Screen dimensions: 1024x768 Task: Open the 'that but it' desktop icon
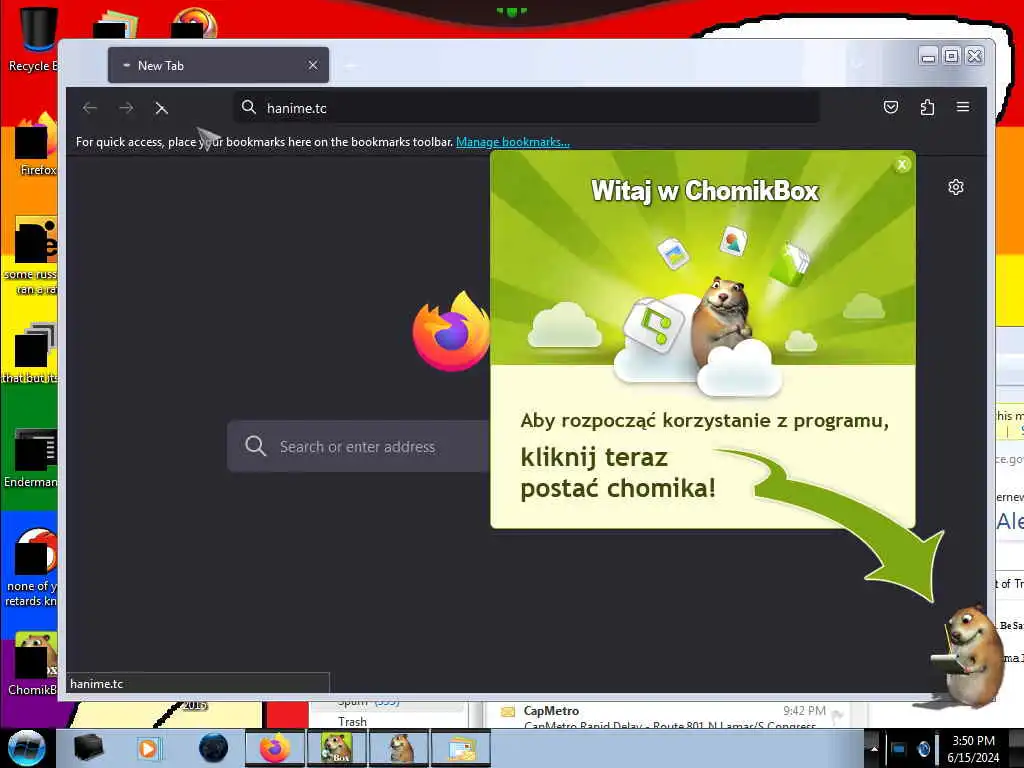coord(31,354)
